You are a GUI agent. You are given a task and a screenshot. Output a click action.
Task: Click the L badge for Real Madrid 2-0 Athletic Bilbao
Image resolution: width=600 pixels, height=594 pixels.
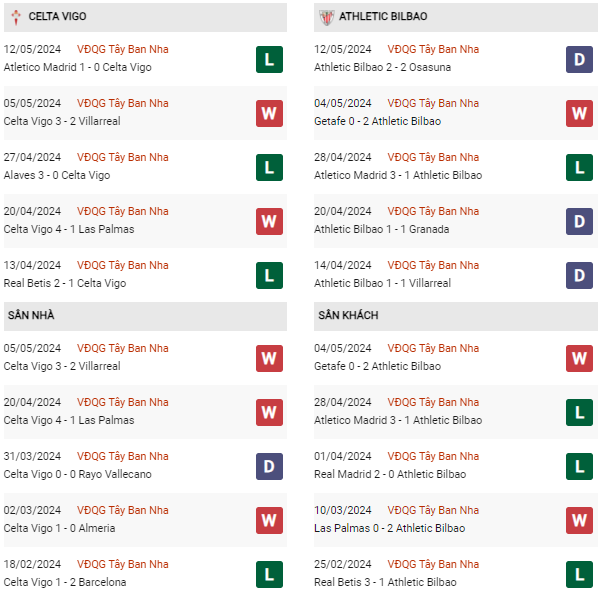[579, 466]
